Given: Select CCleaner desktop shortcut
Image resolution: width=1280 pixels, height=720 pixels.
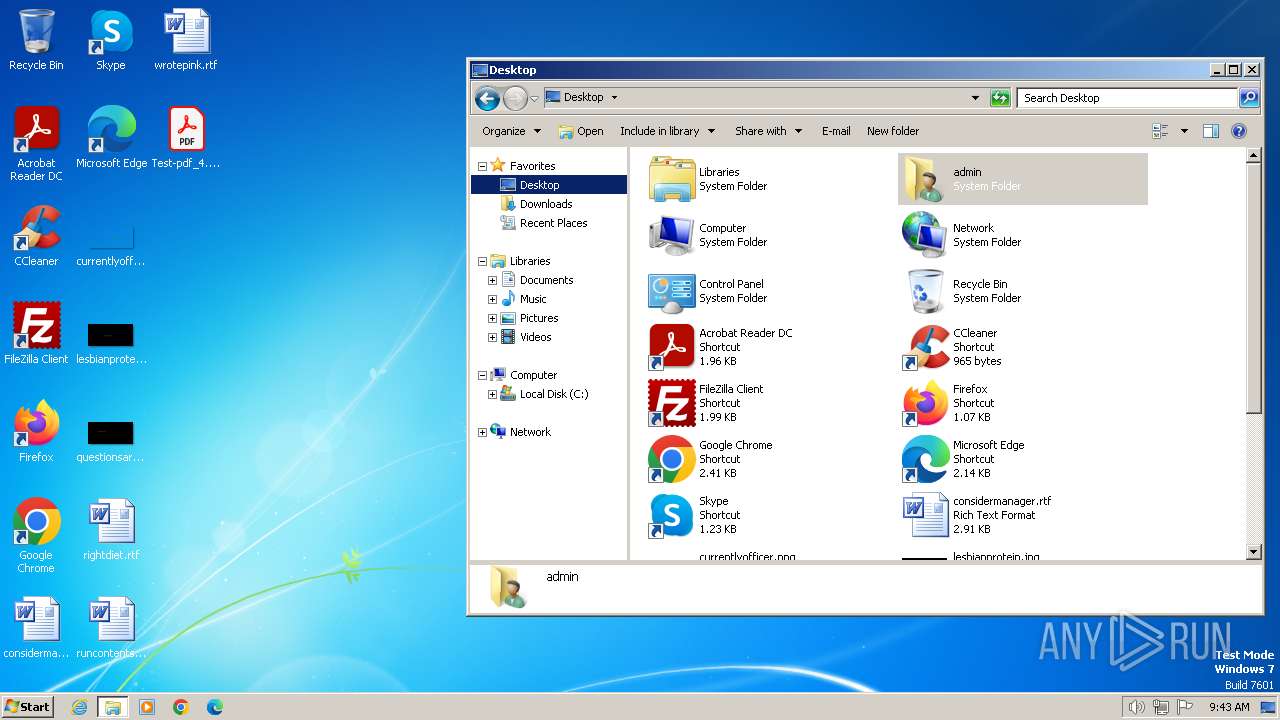Looking at the screenshot, I should (x=36, y=236).
